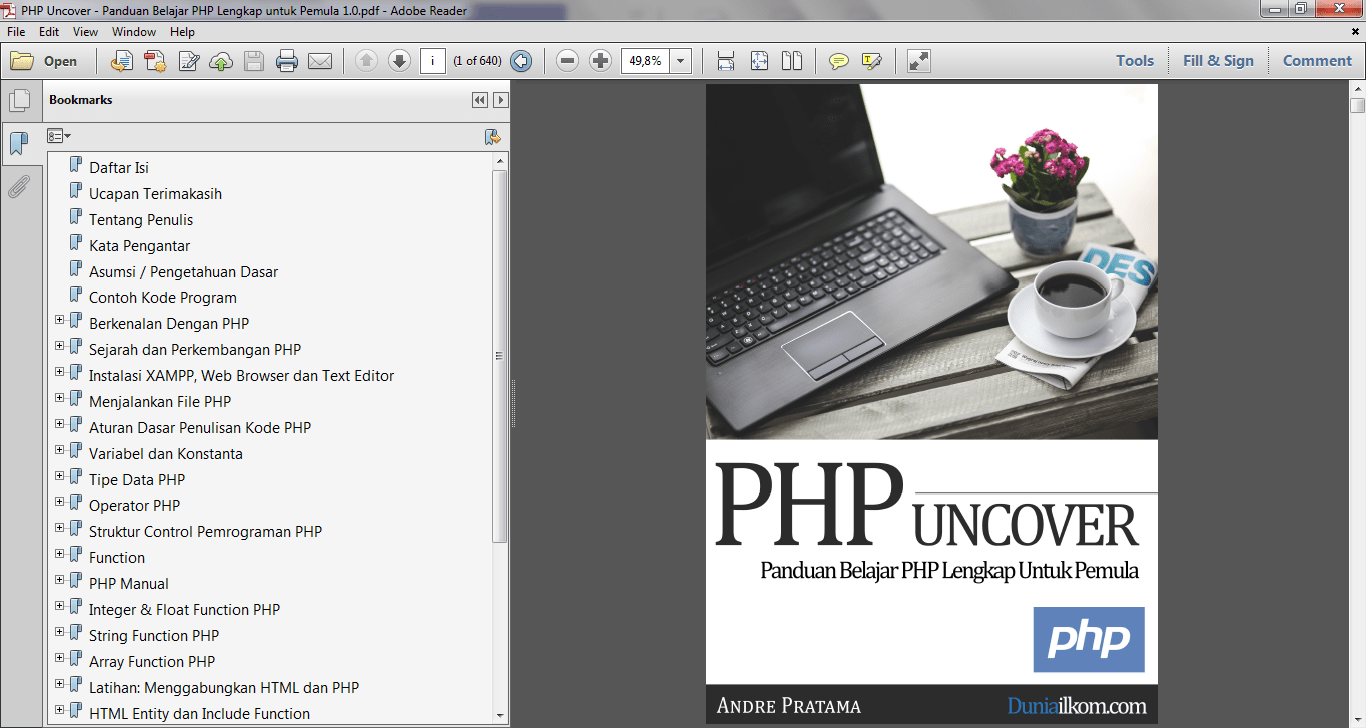The image size is (1366, 728).
Task: Click the Highlight text tool icon
Action: pyautogui.click(x=871, y=61)
